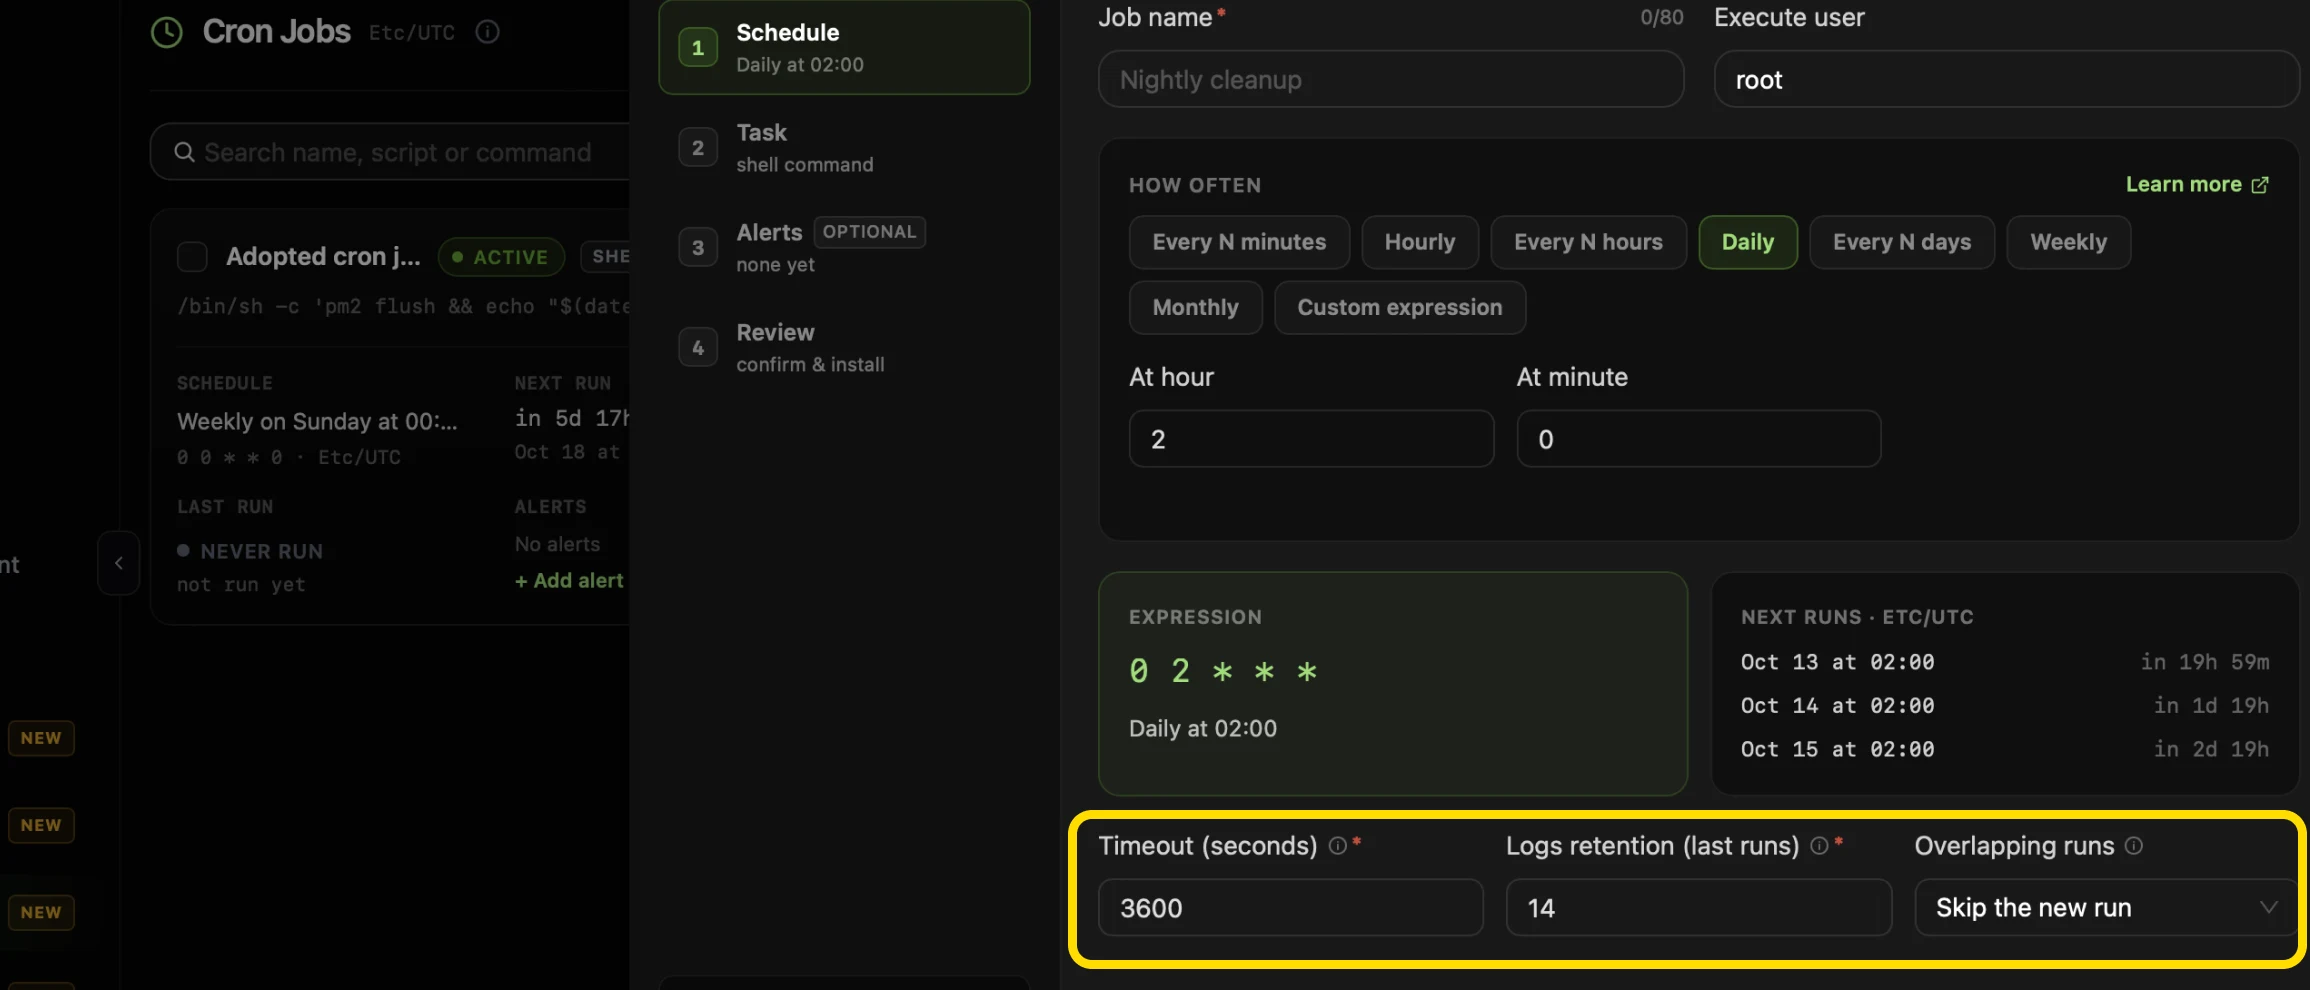Go to the Review step

(844, 348)
